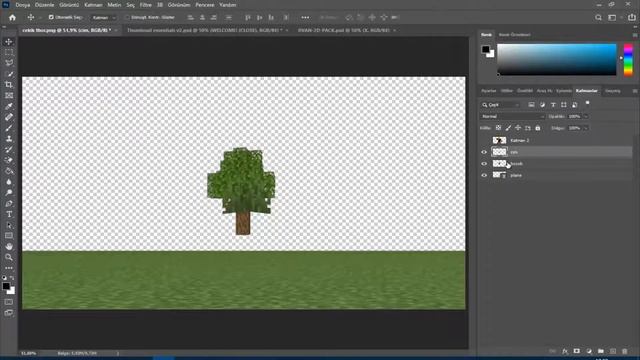Select the Pen tool

click(x=9, y=204)
